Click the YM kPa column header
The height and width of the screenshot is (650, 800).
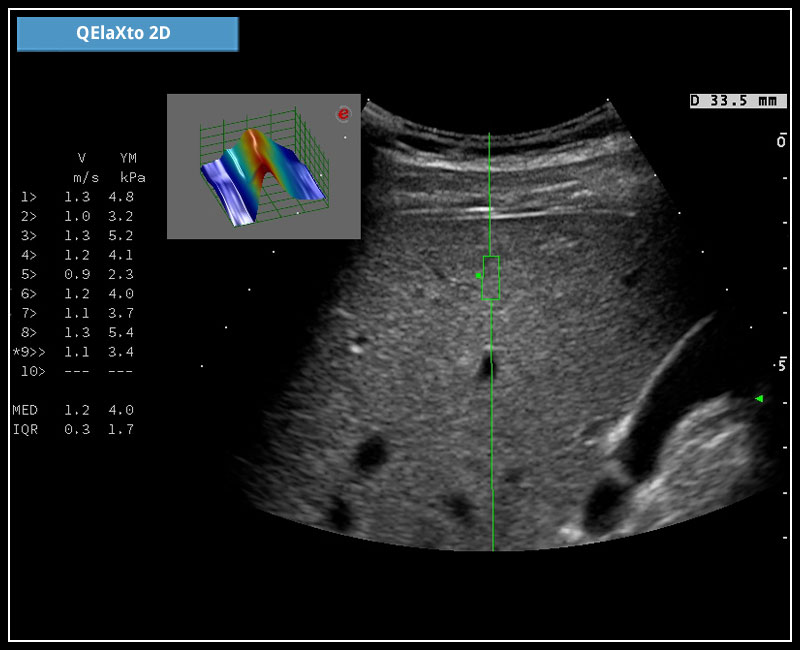(127, 167)
